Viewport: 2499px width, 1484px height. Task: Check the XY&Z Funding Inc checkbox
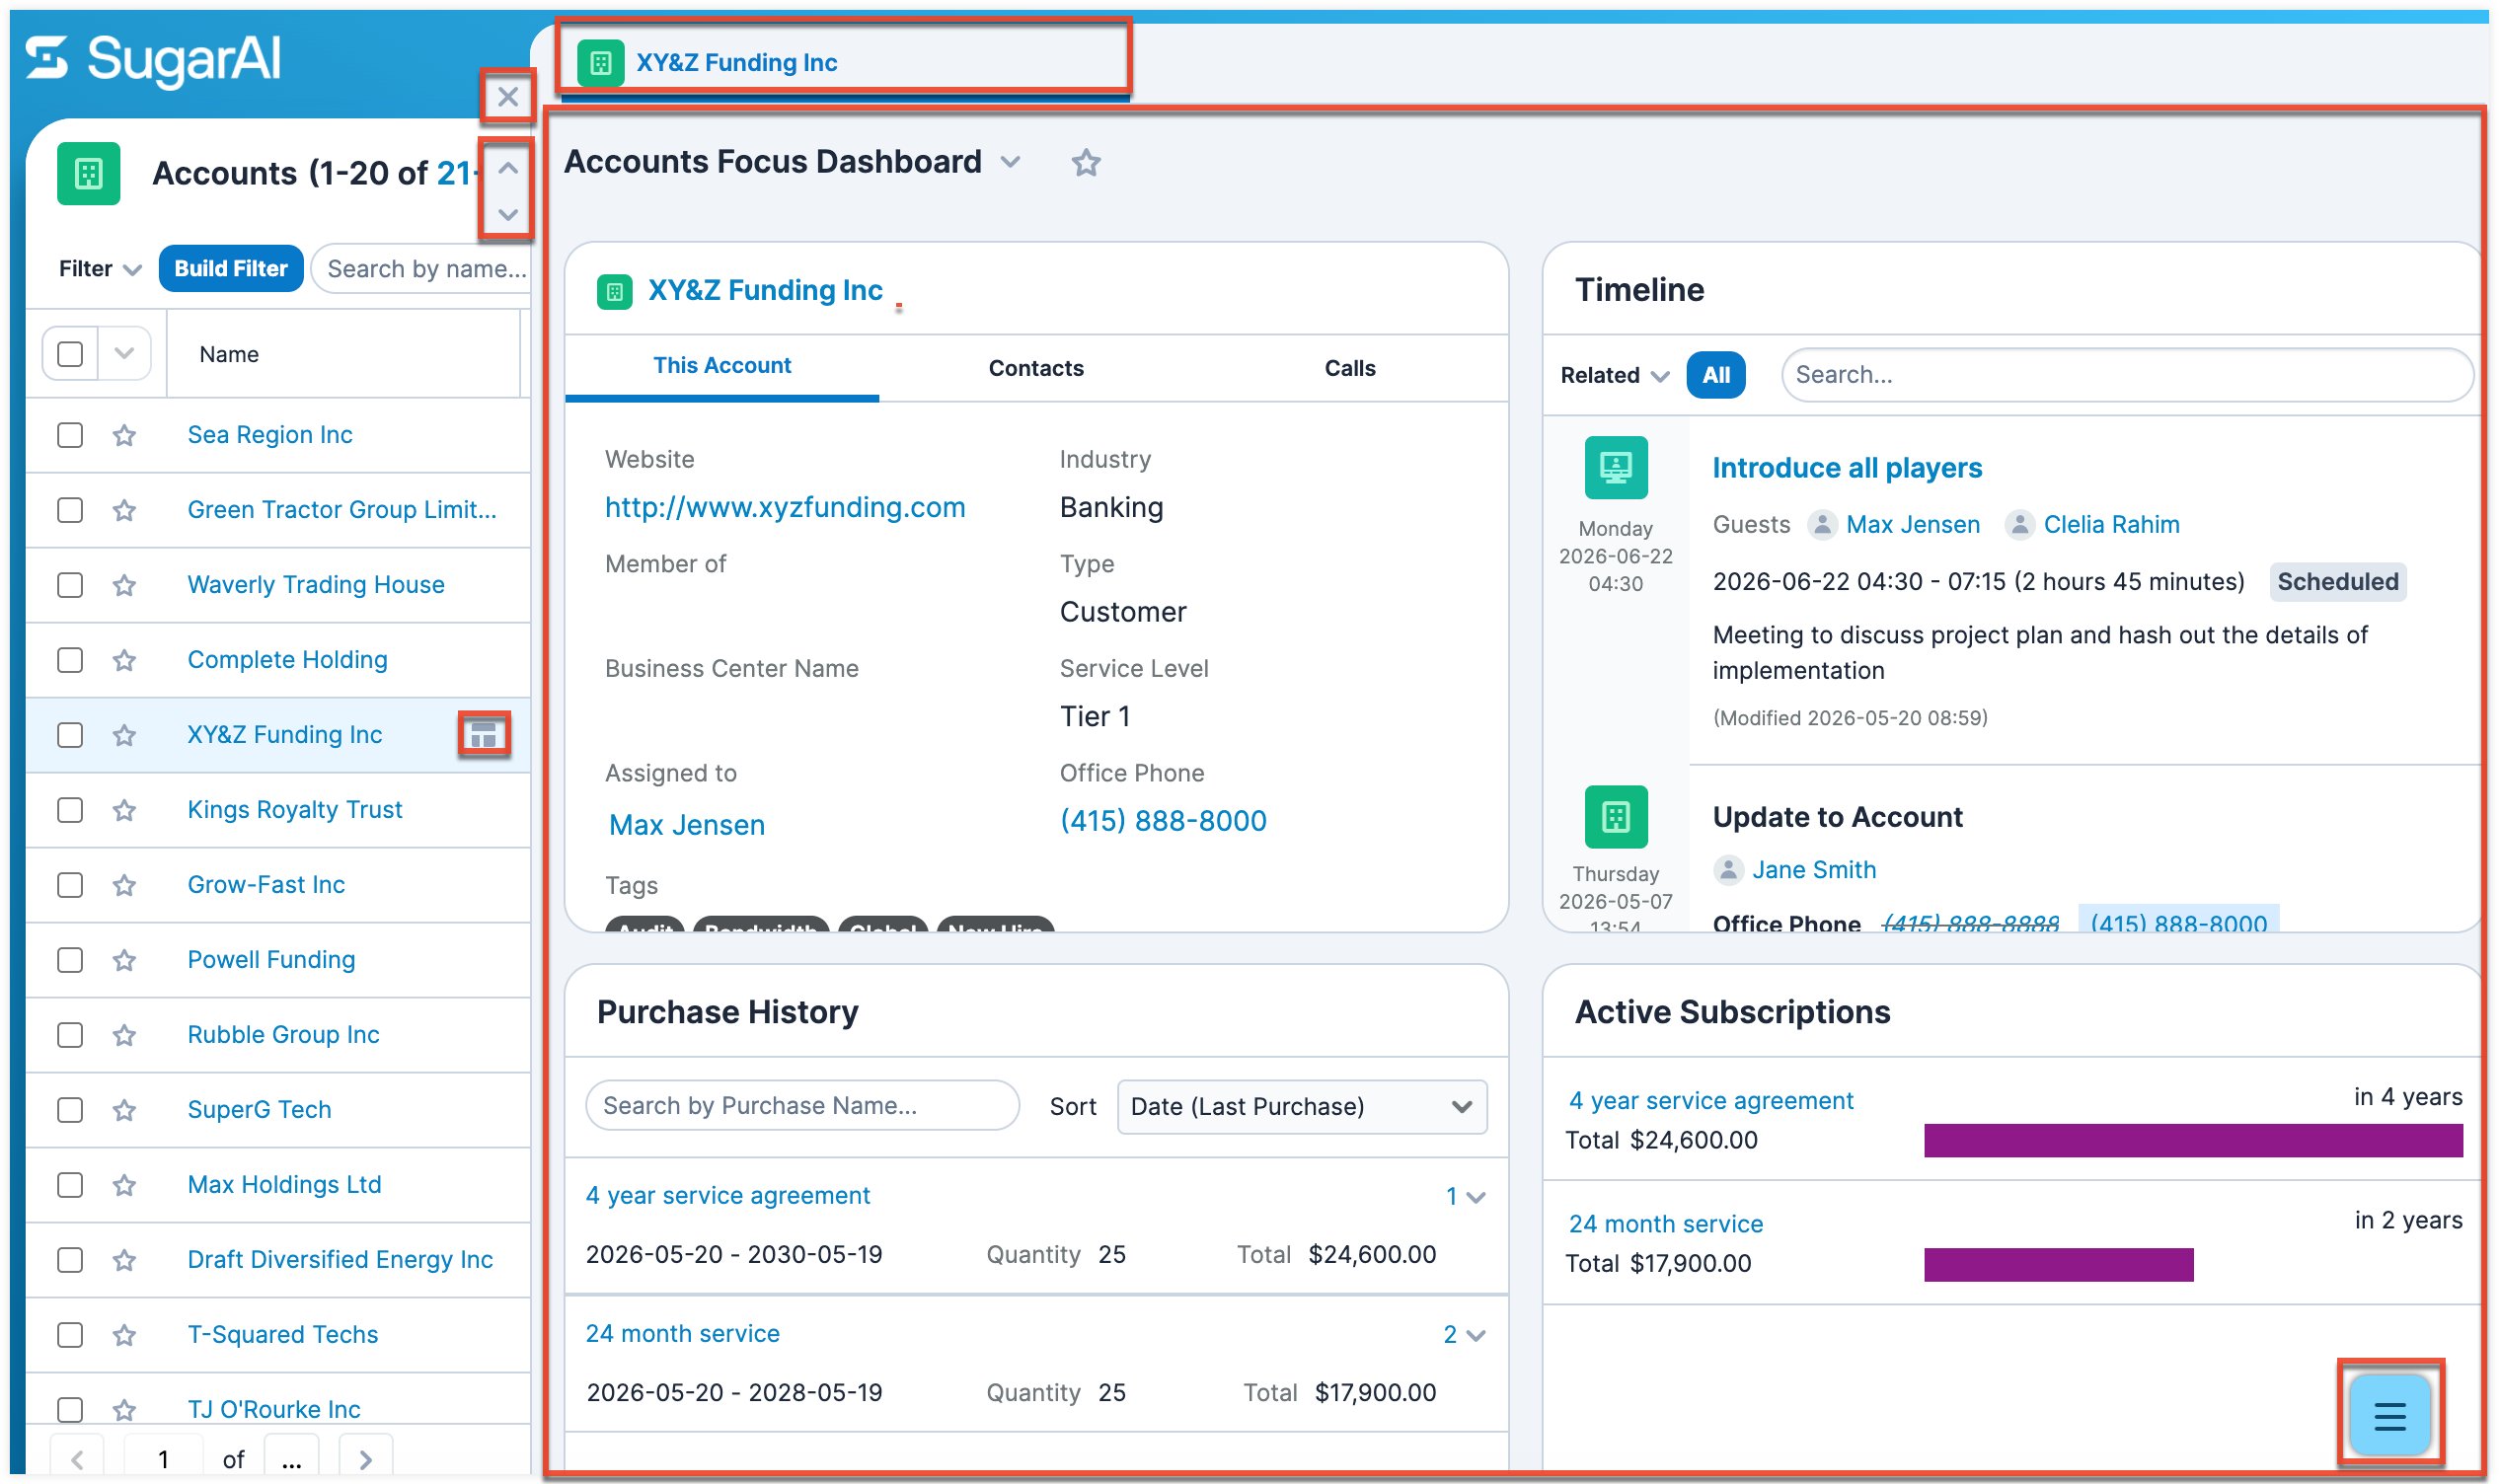(70, 735)
